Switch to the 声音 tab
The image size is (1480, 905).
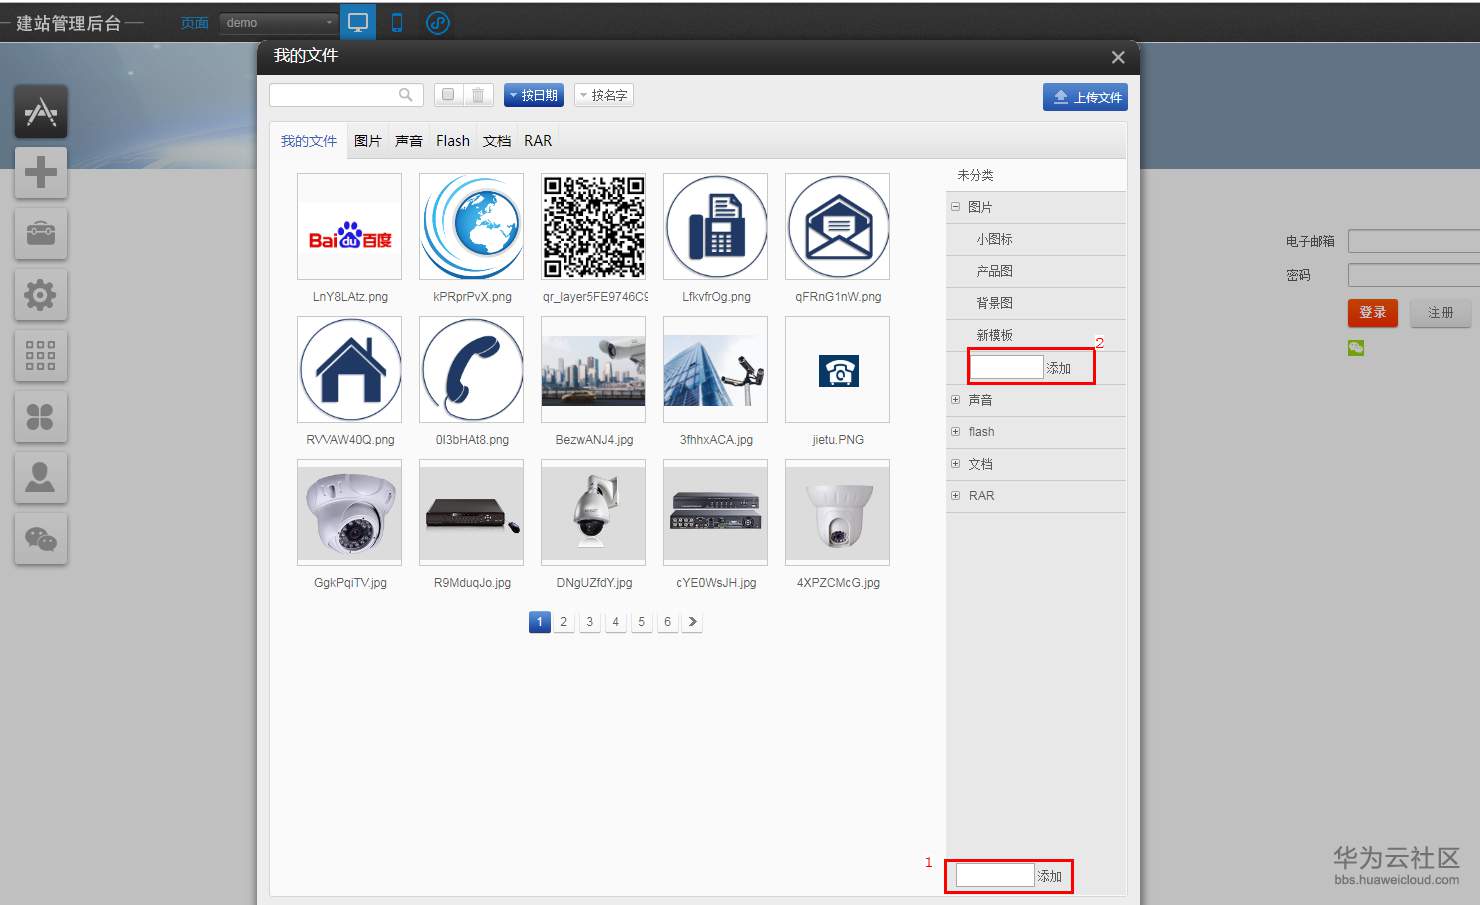[409, 141]
